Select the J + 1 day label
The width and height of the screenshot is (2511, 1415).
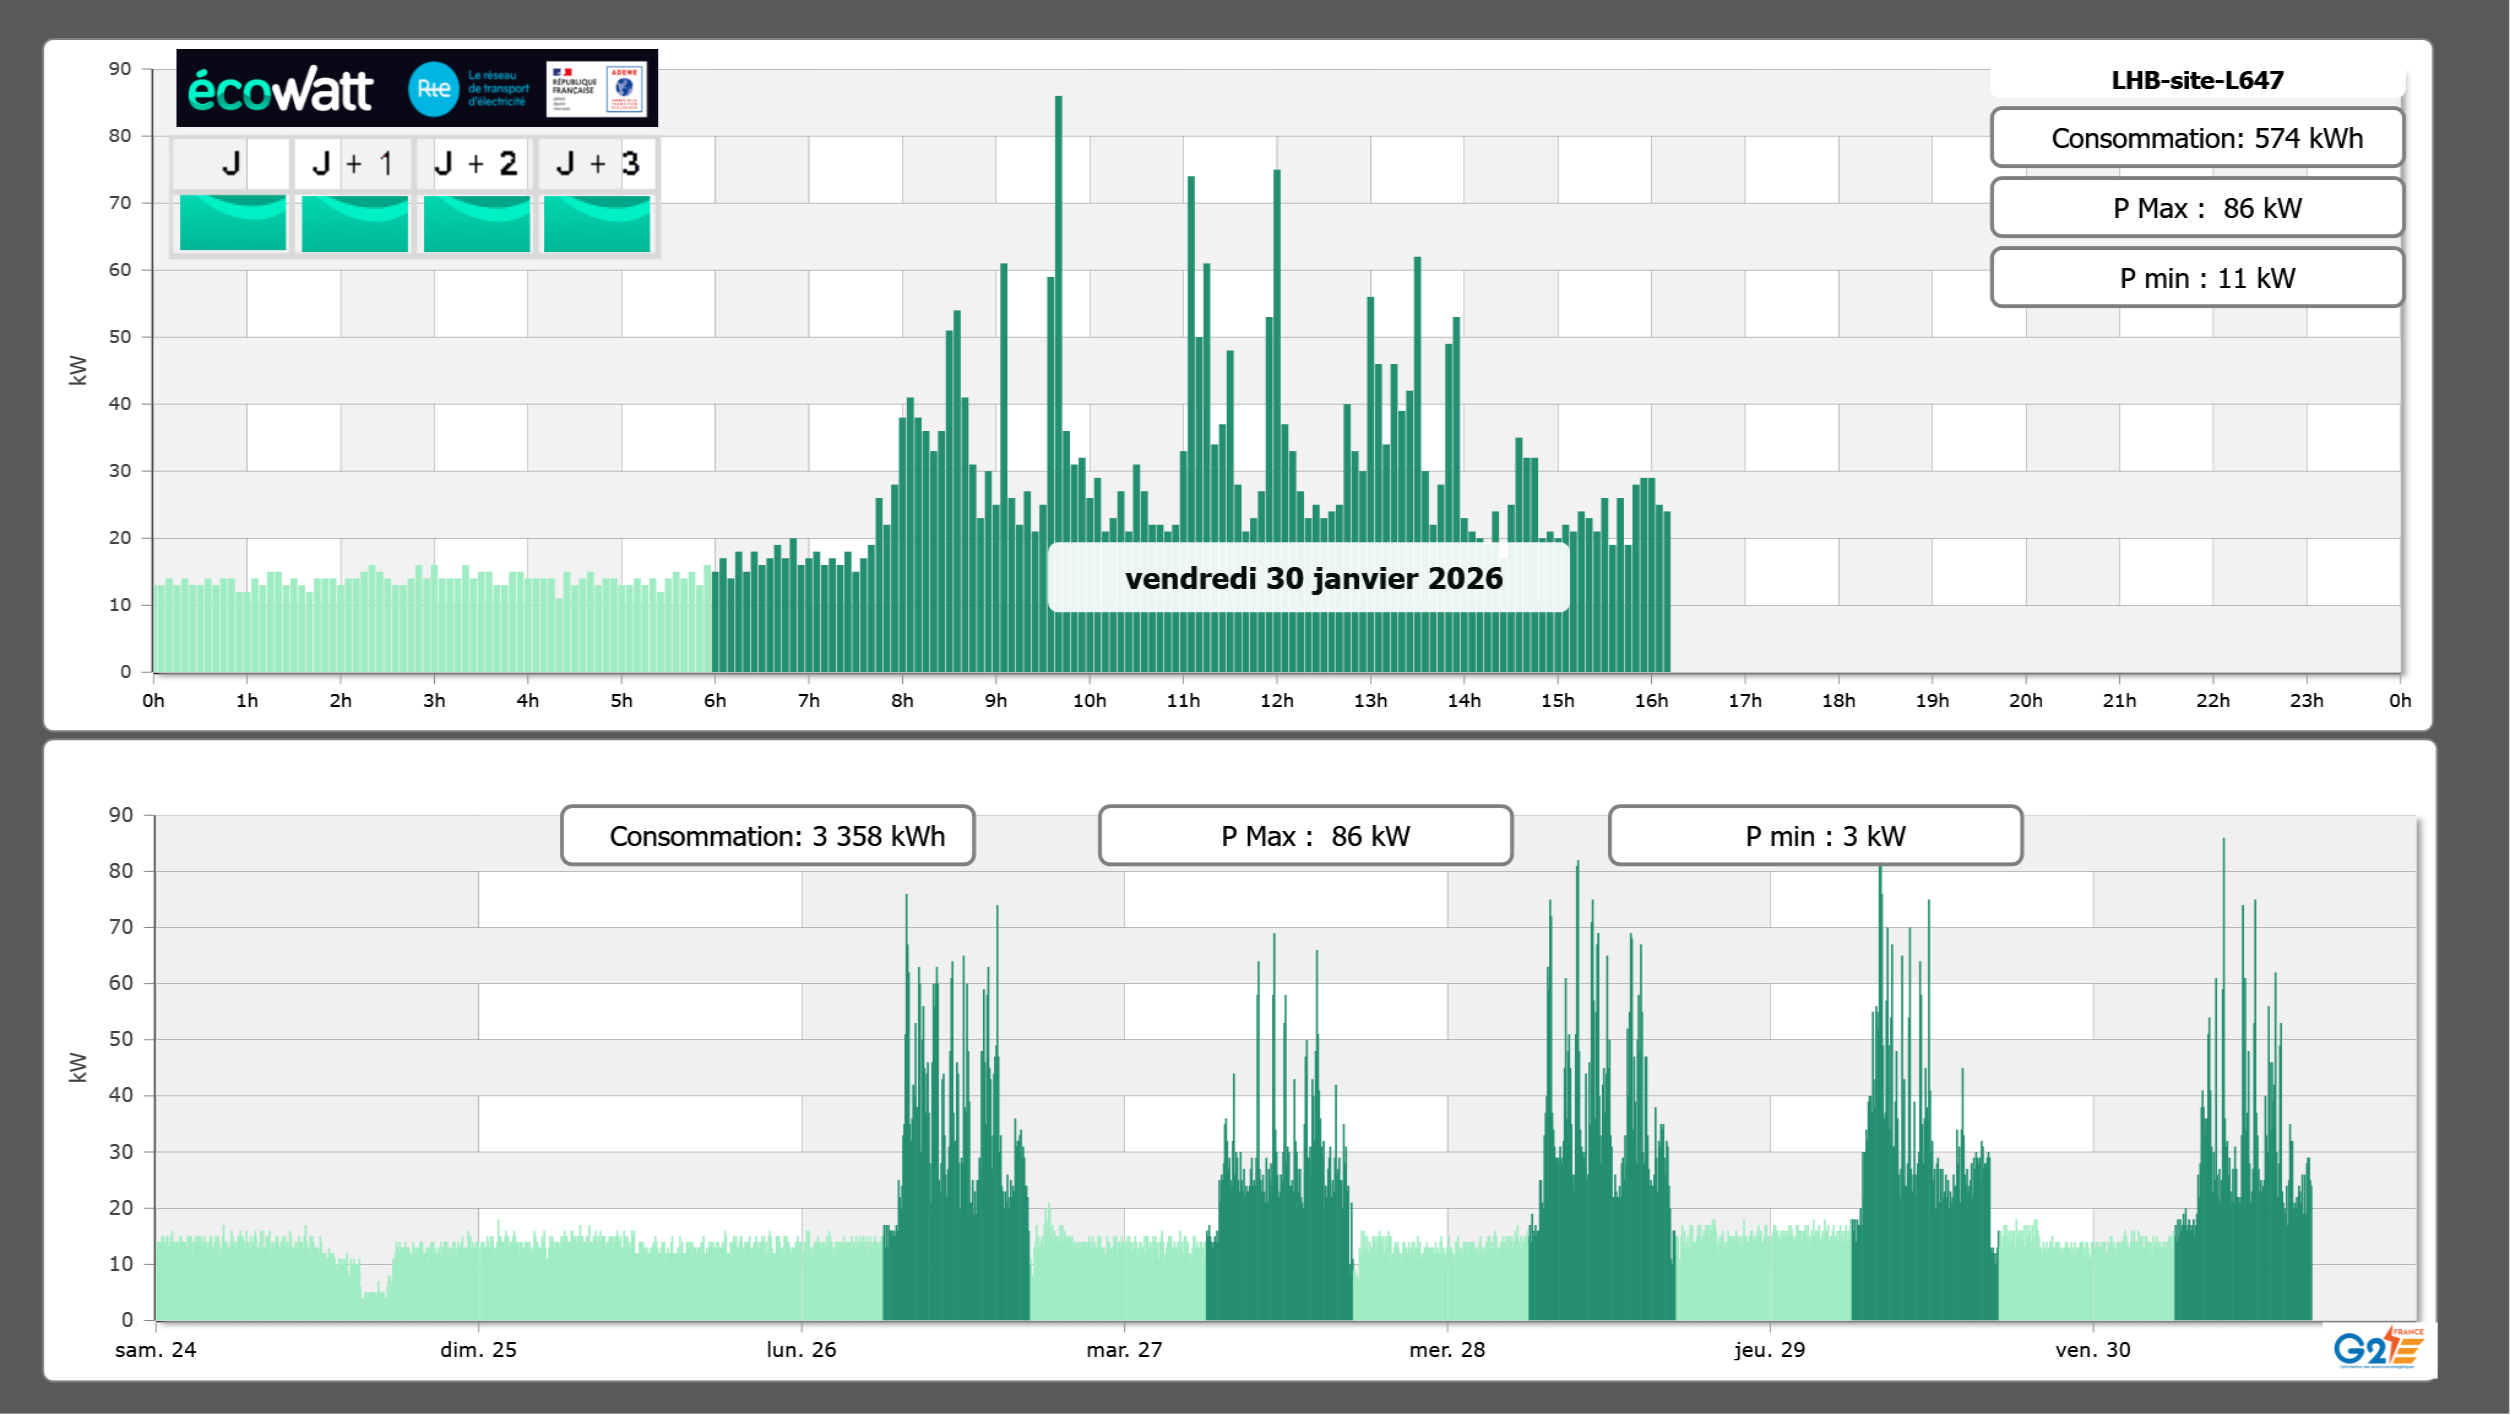pyautogui.click(x=353, y=163)
